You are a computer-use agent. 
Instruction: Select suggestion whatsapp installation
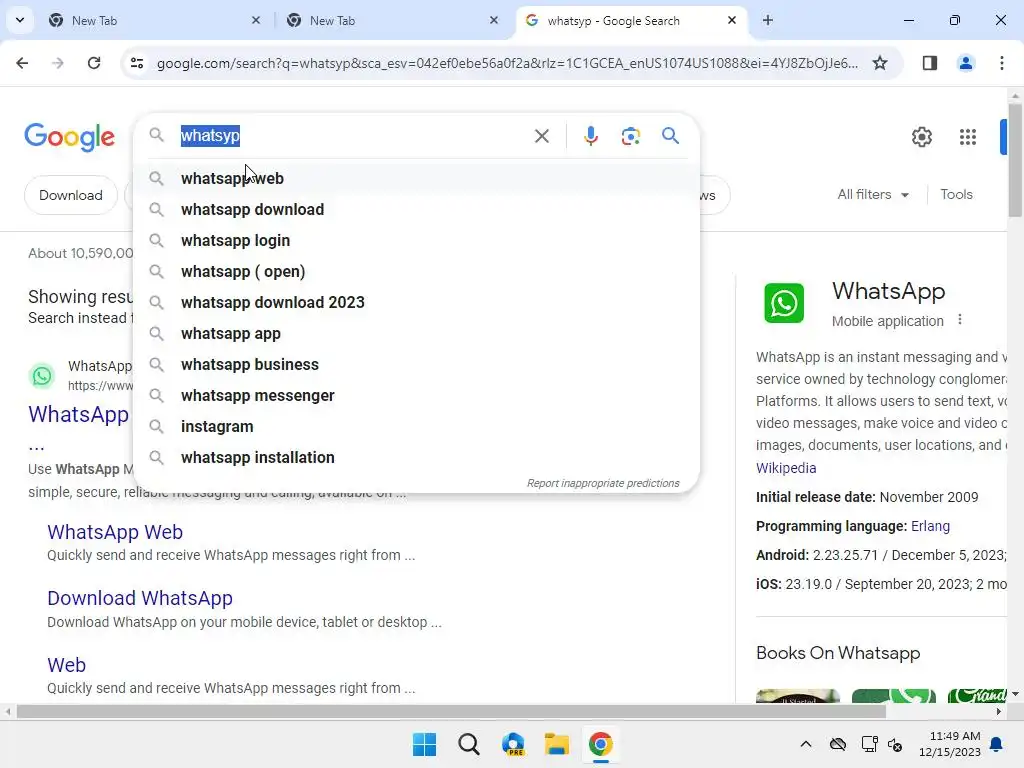(416, 458)
